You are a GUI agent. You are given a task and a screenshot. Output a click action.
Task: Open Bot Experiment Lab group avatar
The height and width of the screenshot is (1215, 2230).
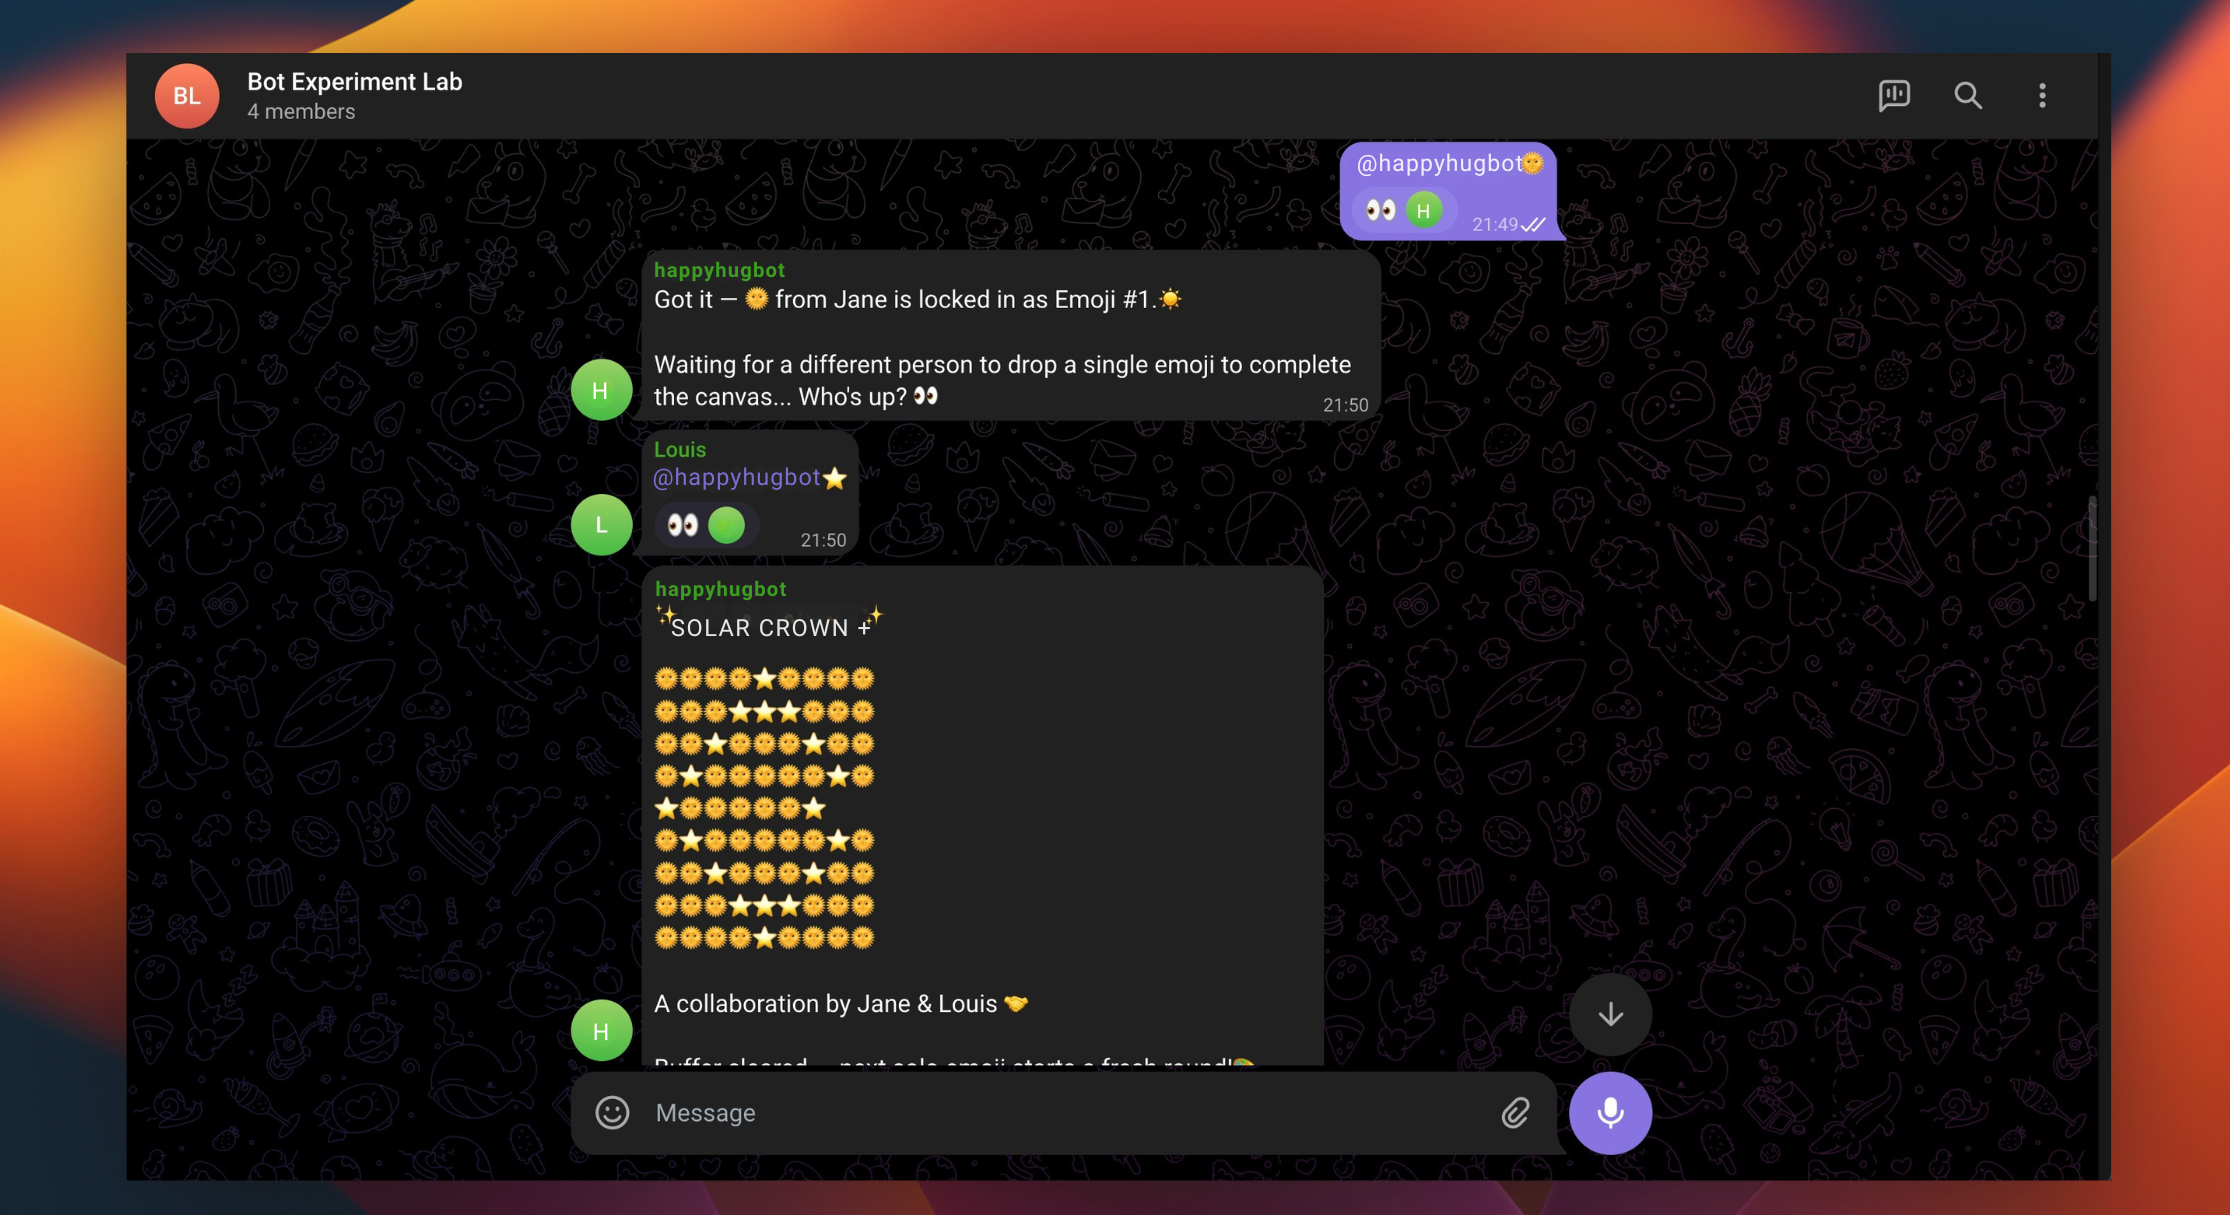pyautogui.click(x=187, y=96)
